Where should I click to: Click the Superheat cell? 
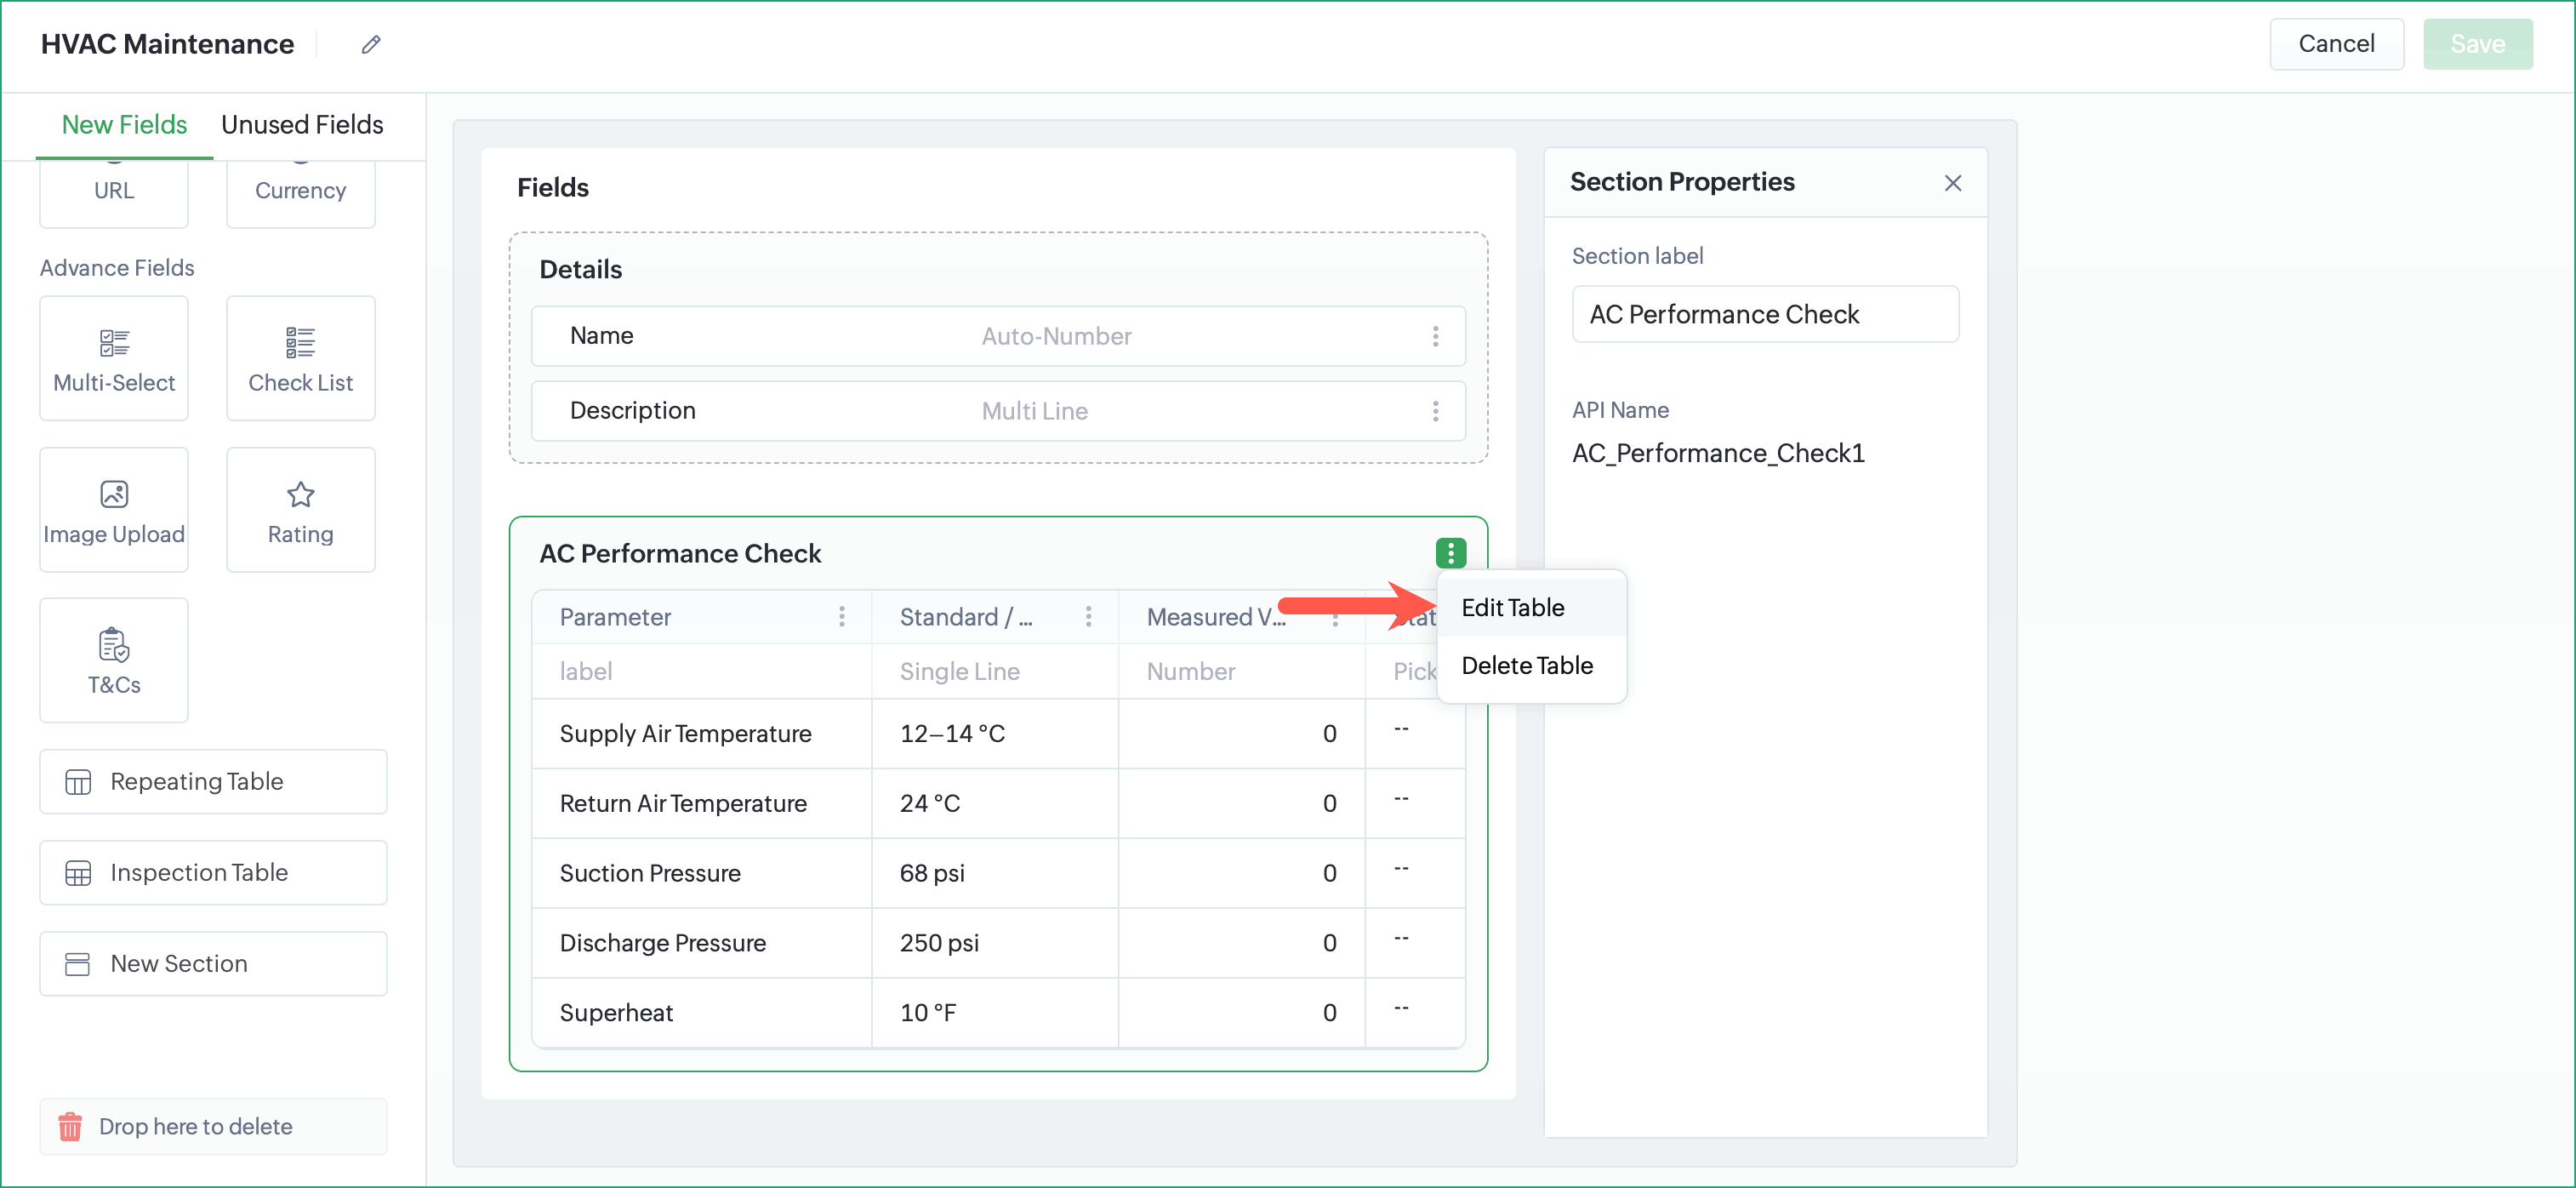pyautogui.click(x=701, y=1013)
